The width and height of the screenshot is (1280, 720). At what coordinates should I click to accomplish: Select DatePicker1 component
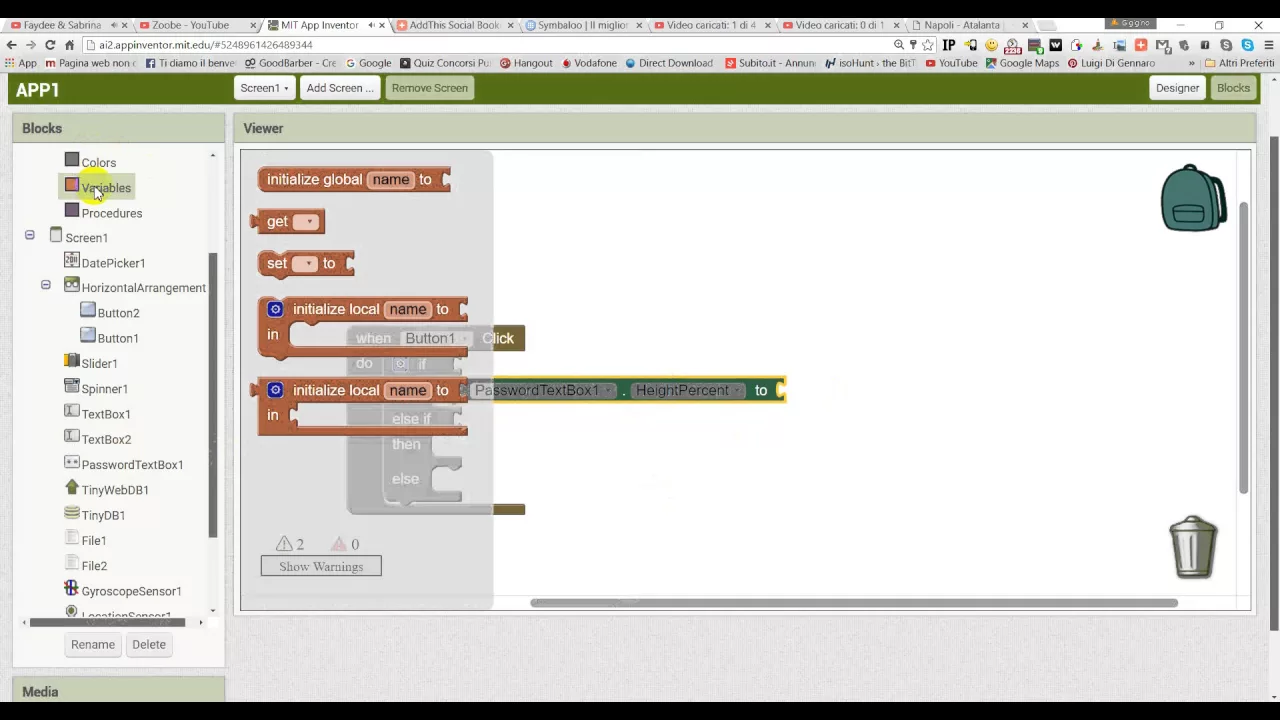(113, 263)
